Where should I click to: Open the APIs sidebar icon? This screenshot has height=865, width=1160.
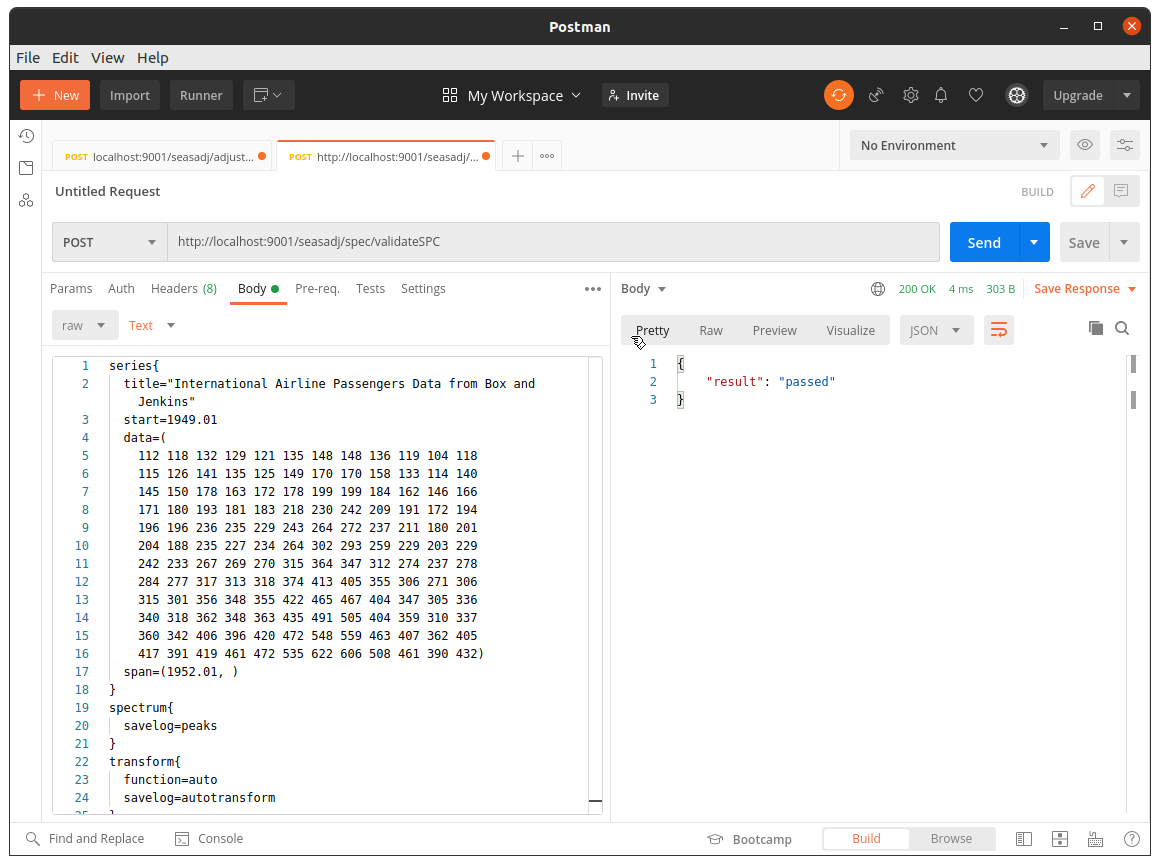pyautogui.click(x=26, y=201)
